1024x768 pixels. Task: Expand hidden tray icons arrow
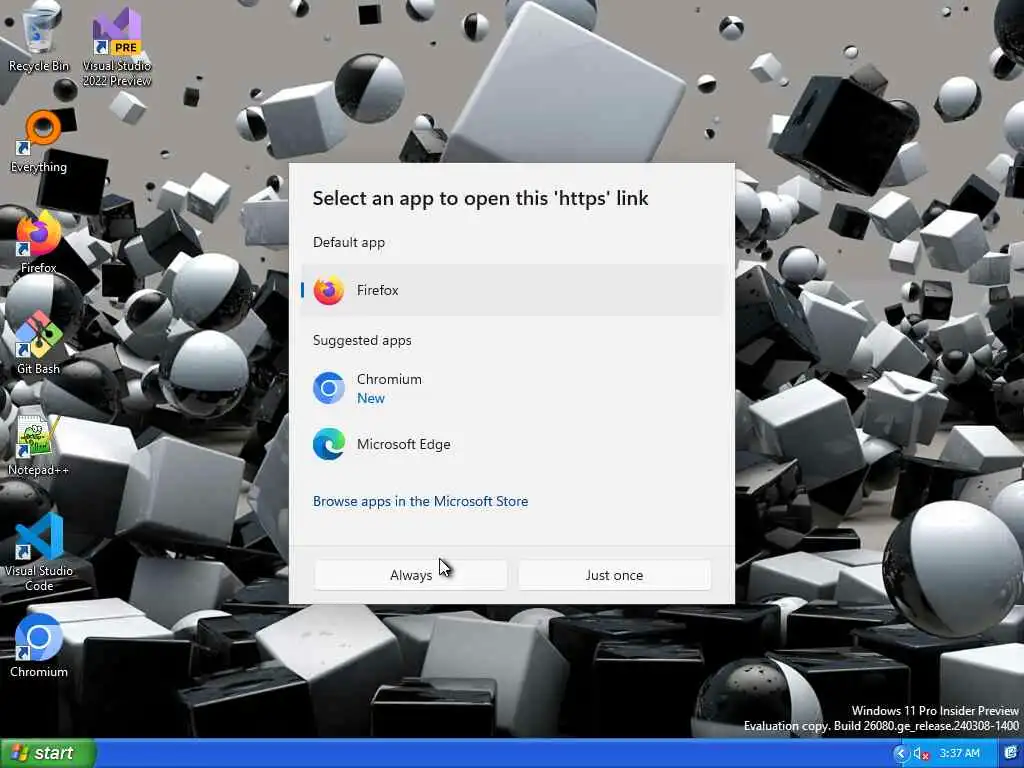[901, 754]
